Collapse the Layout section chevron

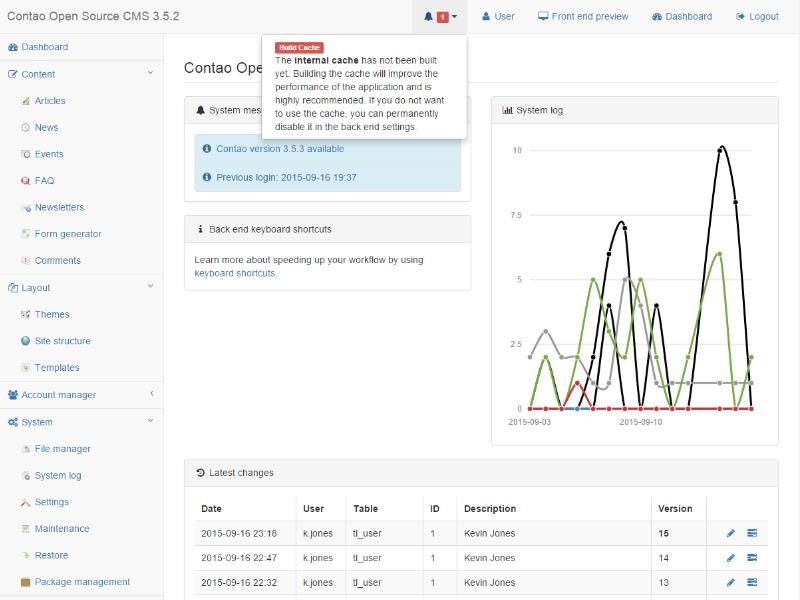point(151,286)
